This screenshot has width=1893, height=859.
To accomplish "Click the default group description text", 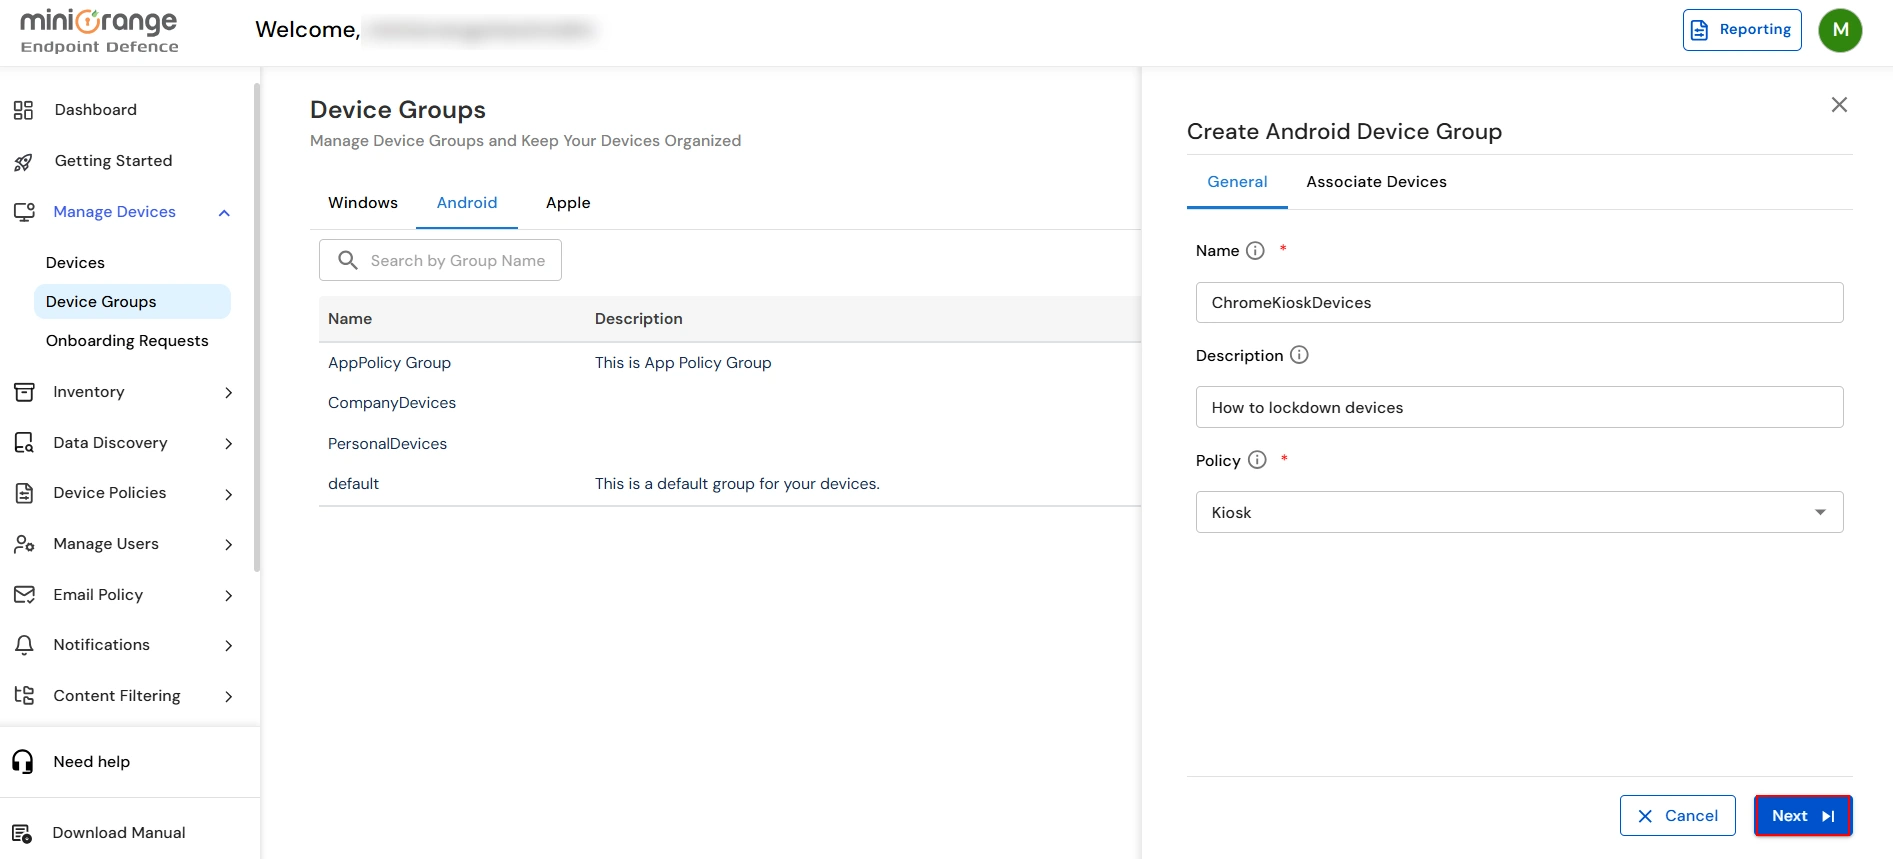I will [x=737, y=484].
